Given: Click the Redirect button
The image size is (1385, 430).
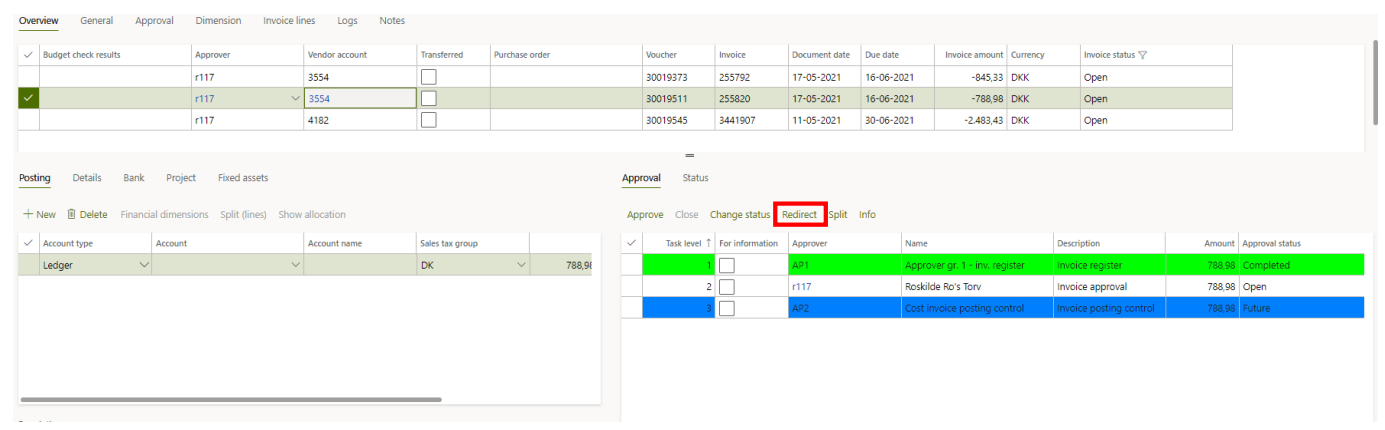Looking at the screenshot, I should [x=799, y=215].
